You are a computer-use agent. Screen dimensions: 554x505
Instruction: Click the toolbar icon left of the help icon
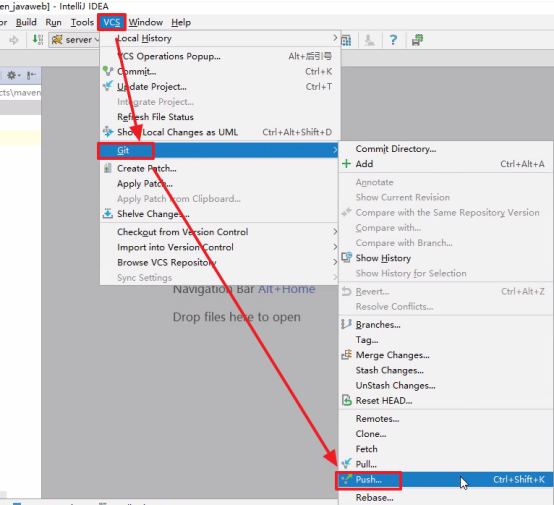pos(369,40)
